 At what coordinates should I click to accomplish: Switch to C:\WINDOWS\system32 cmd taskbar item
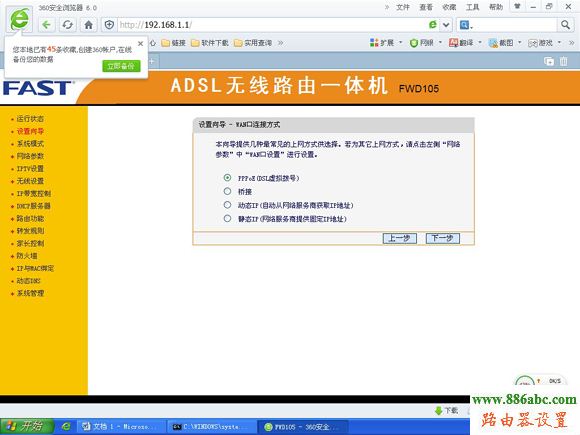point(211,427)
